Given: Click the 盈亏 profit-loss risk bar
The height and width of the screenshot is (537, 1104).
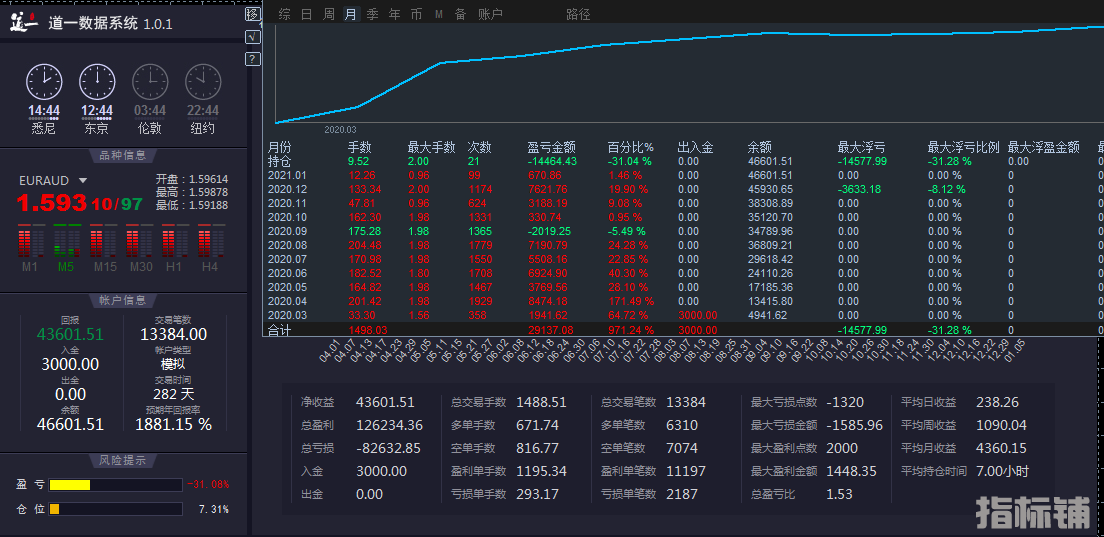Looking at the screenshot, I should click(115, 485).
